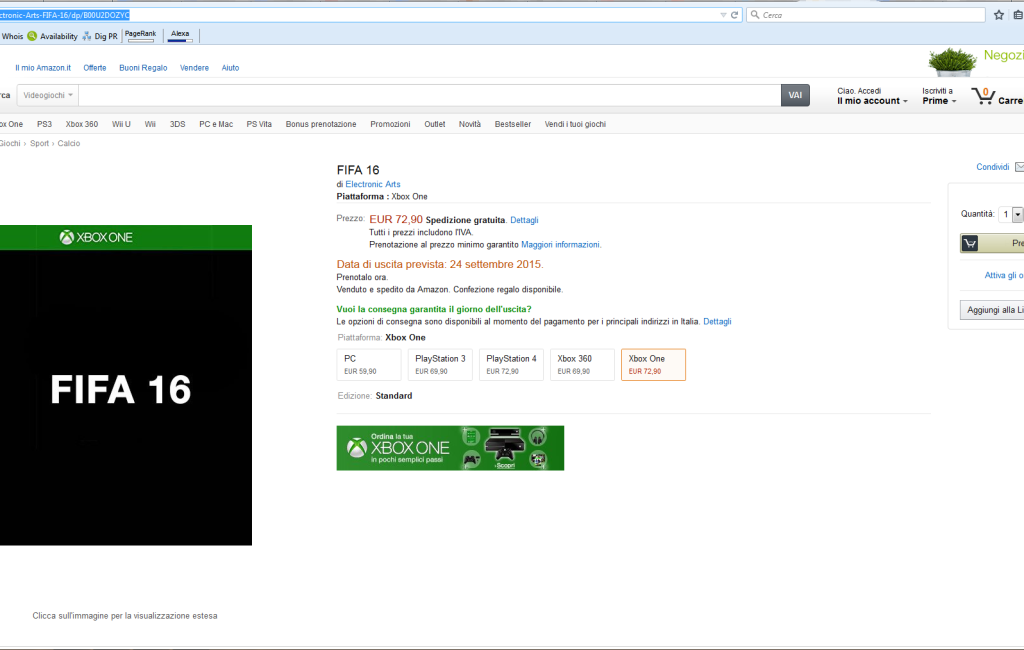This screenshot has width=1024, height=650.
Task: Click the Whois toolbar item
Action: point(12,37)
